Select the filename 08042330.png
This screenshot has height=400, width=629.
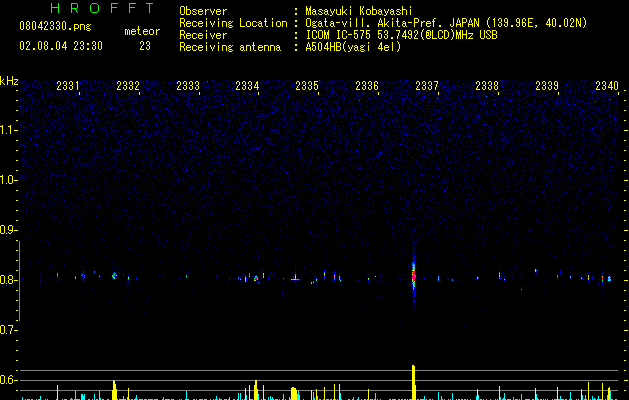[x=55, y=27]
